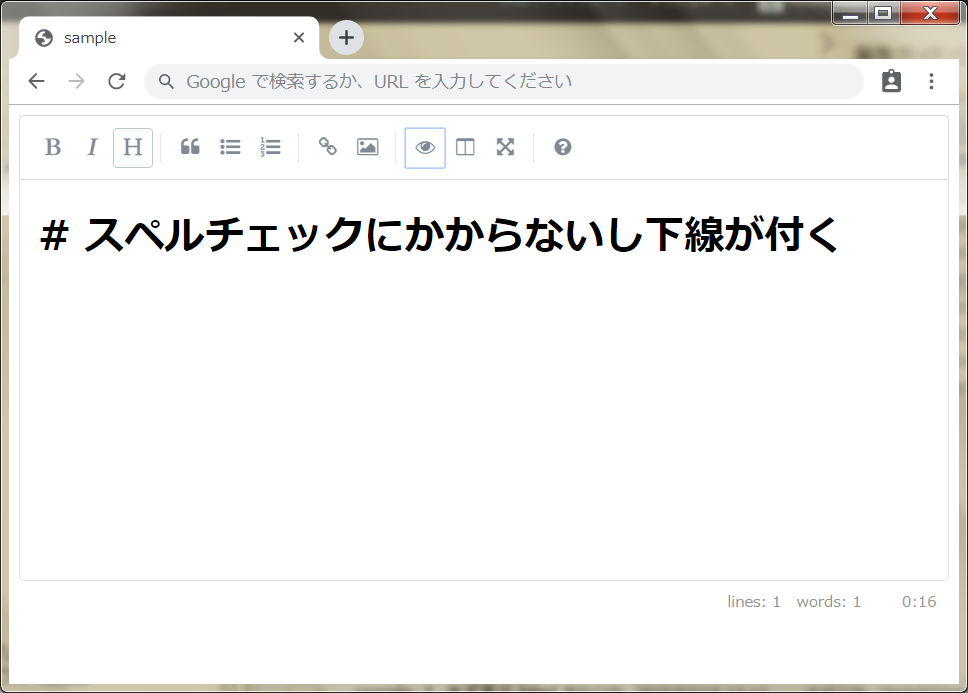Go back with the browser back arrow
This screenshot has width=968, height=693.
[36, 81]
